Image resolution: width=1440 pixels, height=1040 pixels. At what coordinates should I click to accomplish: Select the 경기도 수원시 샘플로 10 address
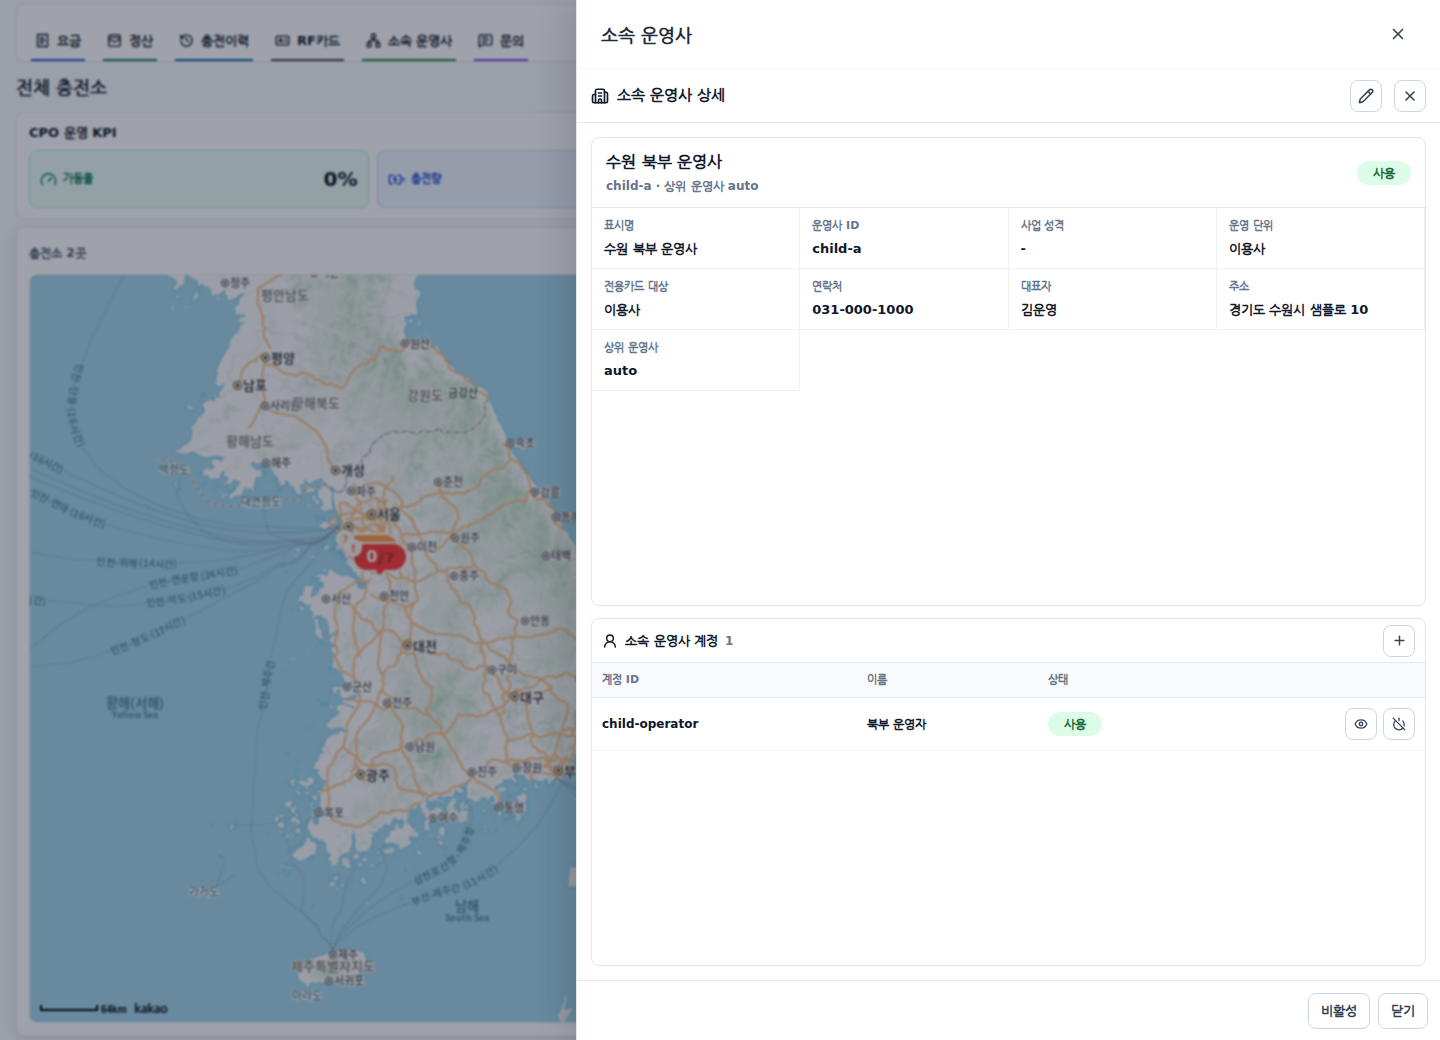click(x=1298, y=310)
